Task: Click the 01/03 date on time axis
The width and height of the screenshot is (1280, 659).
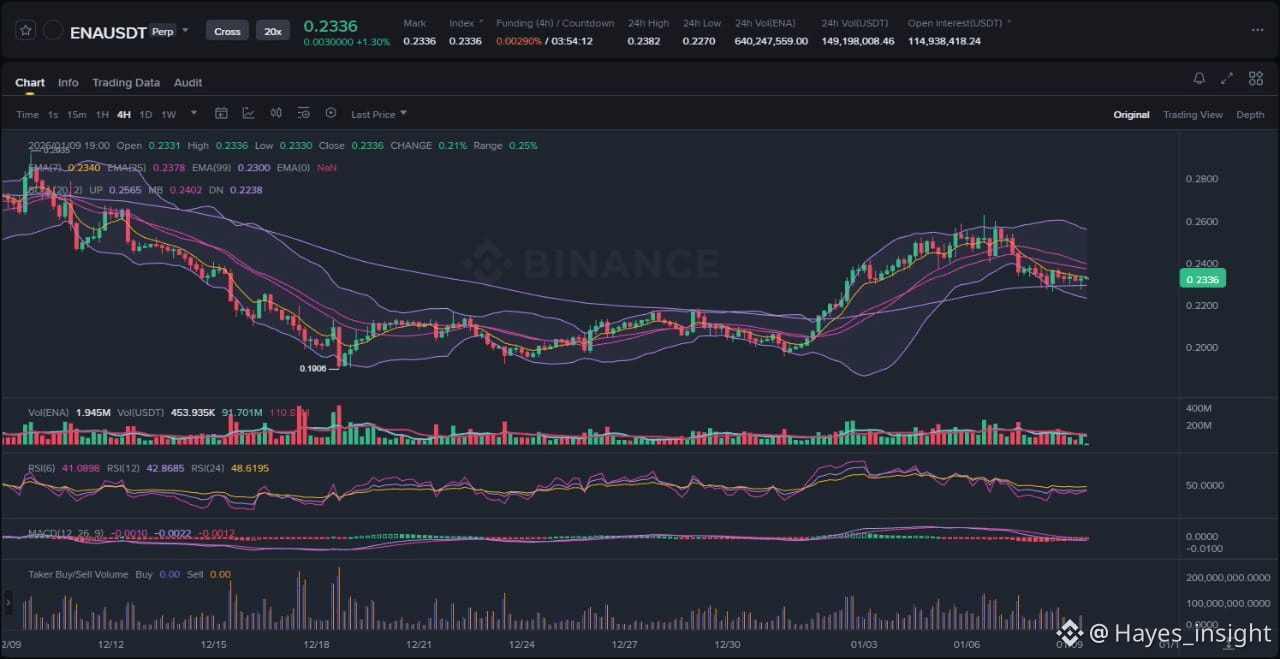Action: pos(863,645)
